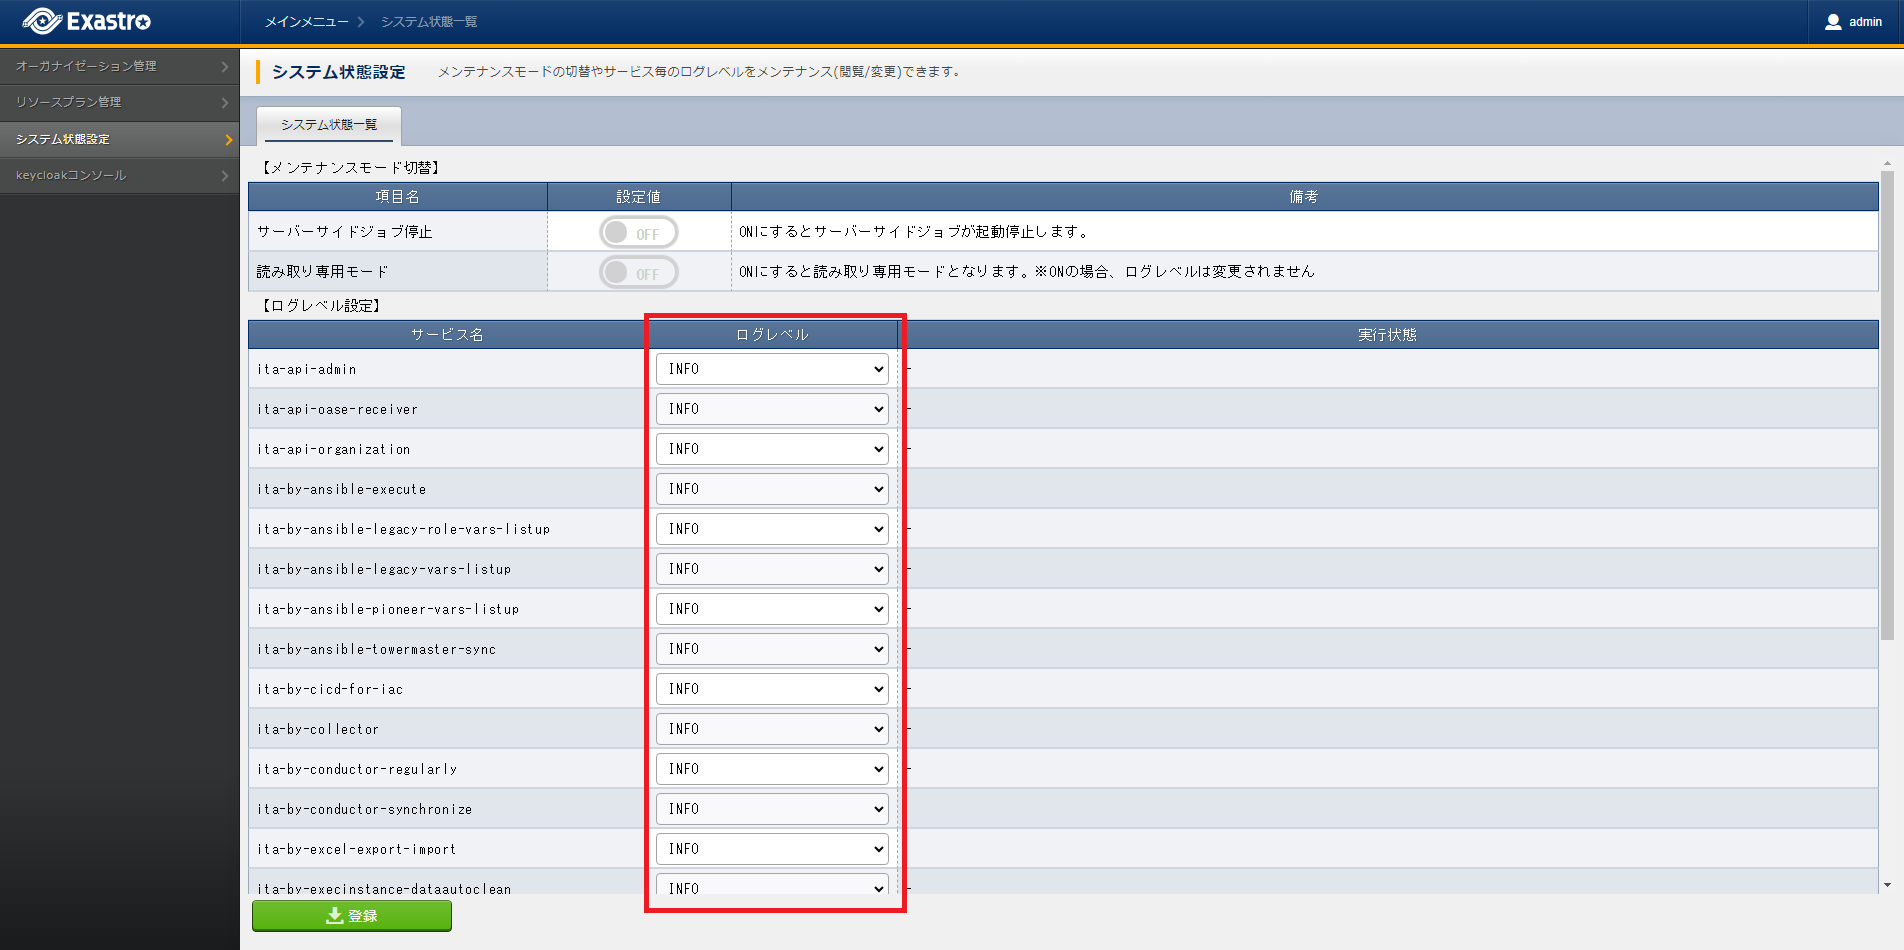The image size is (1904, 950).
Task: Expand log level dropdown for ita-by-collector
Action: point(771,729)
